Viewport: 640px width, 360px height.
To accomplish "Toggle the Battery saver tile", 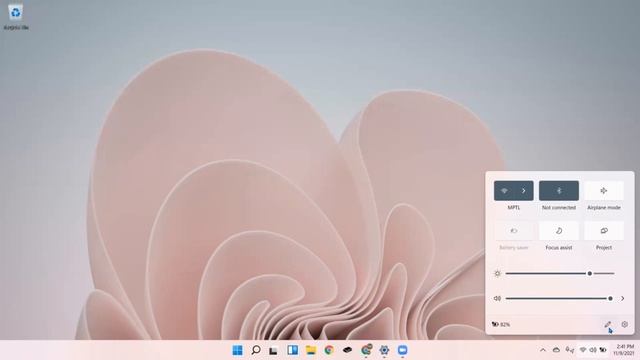I will pyautogui.click(x=513, y=231).
